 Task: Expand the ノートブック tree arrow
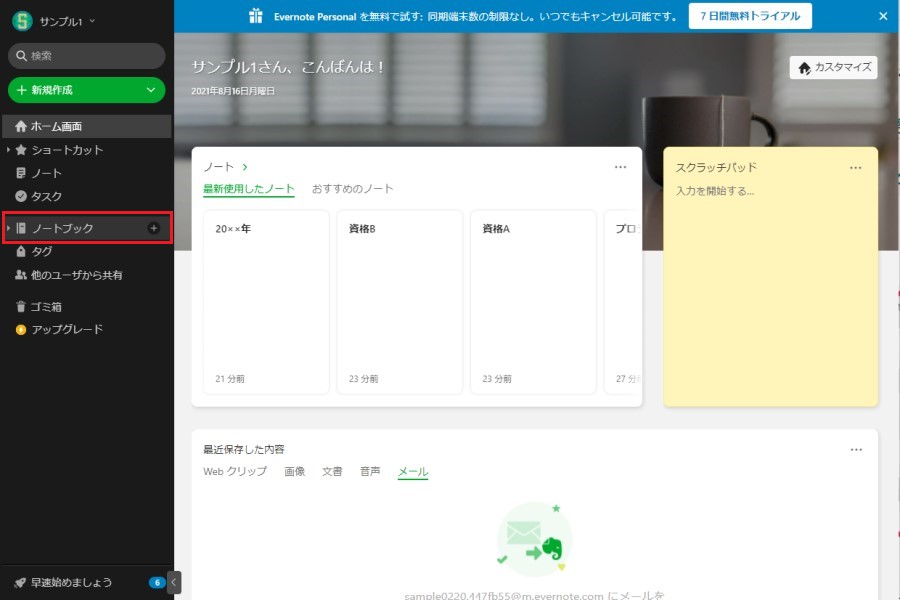tap(8, 228)
